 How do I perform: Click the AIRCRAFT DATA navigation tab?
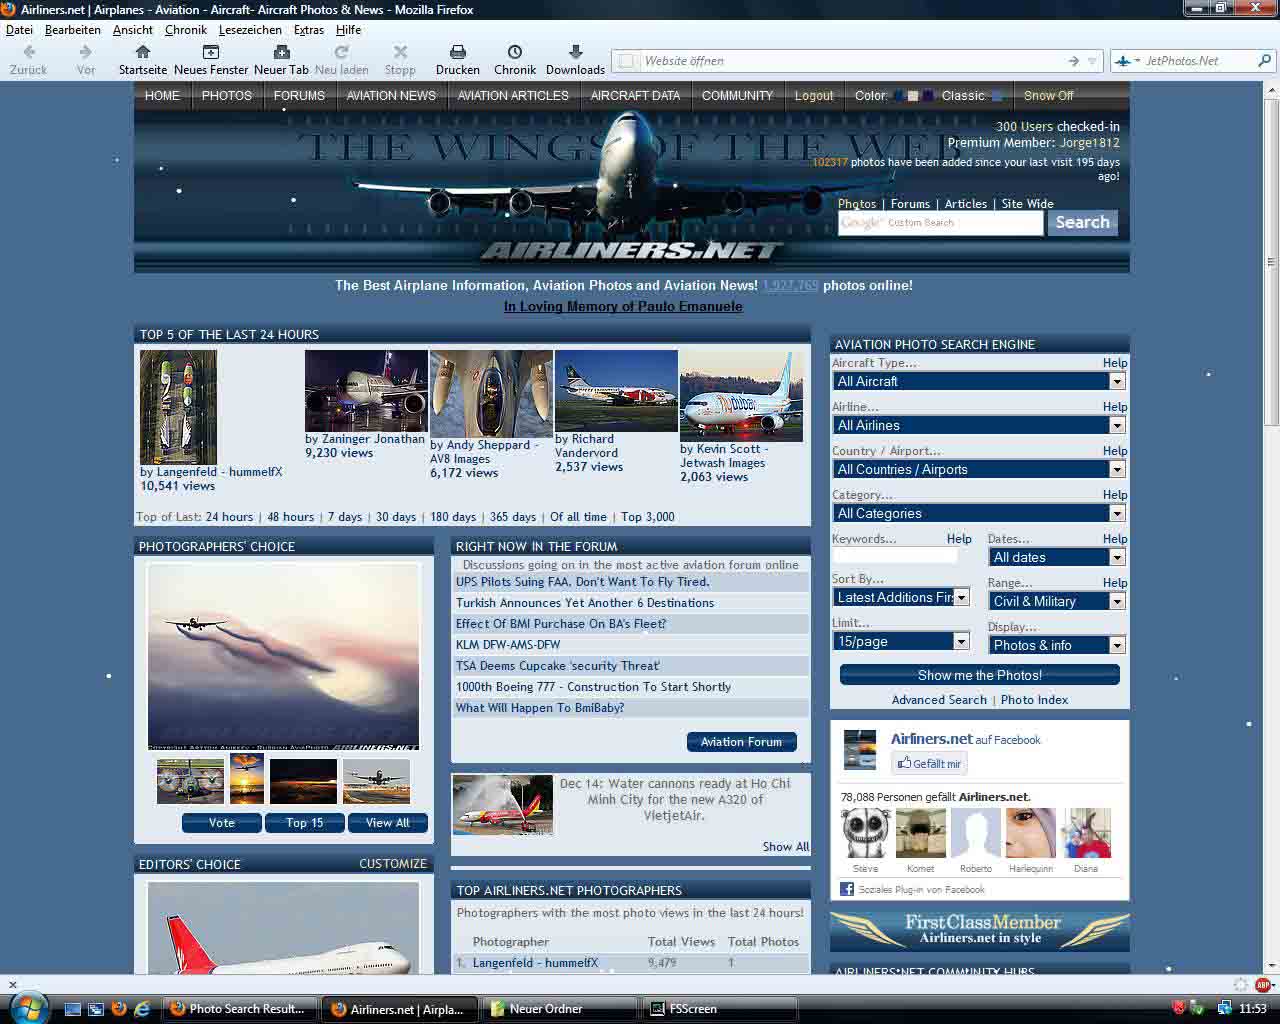pos(635,96)
